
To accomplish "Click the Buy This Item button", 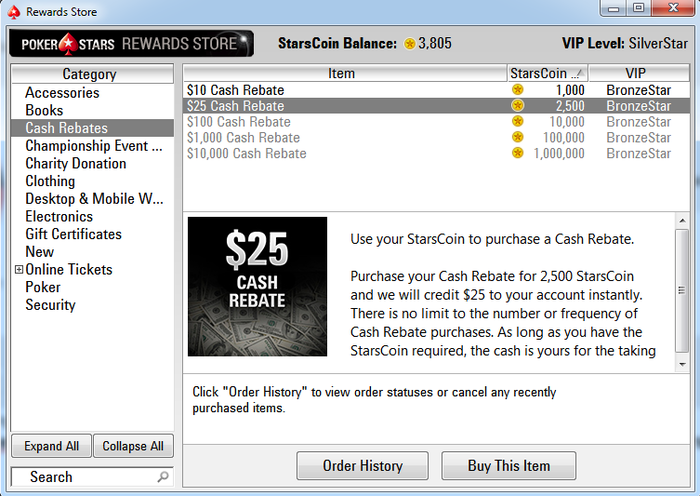I will (x=508, y=466).
